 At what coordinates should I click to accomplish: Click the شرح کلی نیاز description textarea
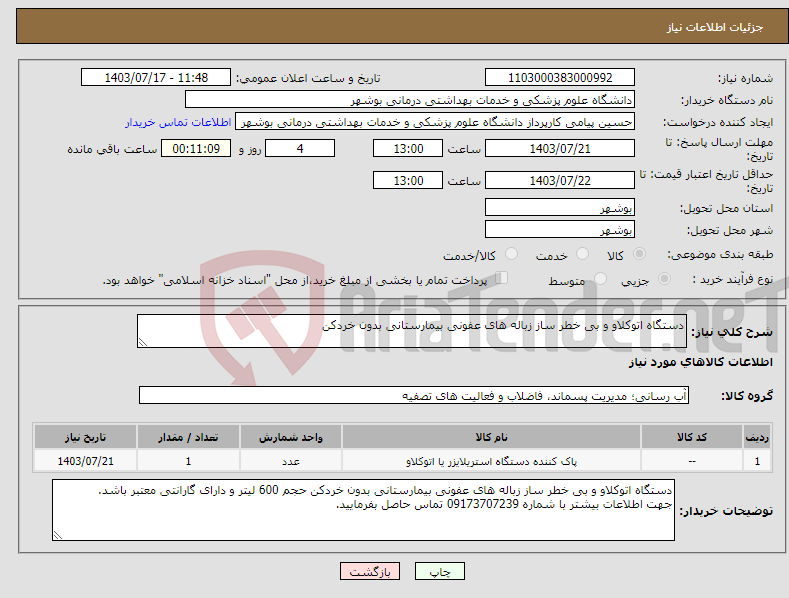(x=412, y=331)
